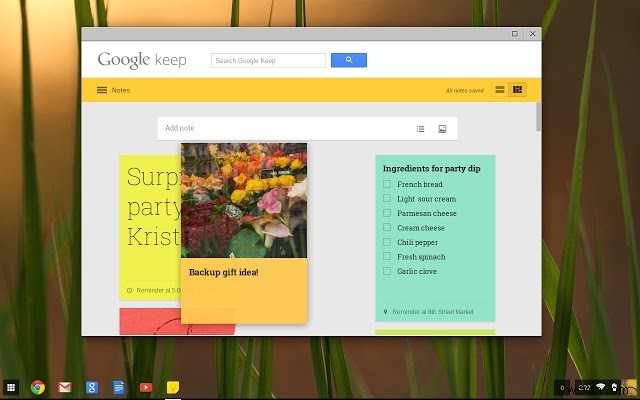Add an image note
The width and height of the screenshot is (640, 400).
tap(442, 129)
